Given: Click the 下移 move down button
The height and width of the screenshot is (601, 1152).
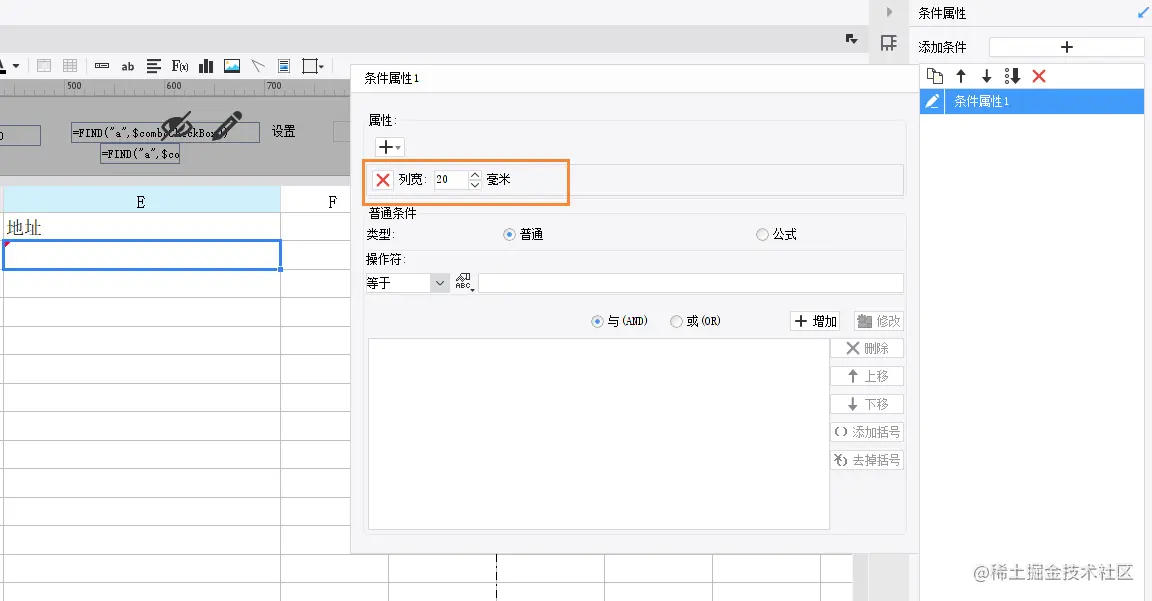Looking at the screenshot, I should pyautogui.click(x=867, y=404).
